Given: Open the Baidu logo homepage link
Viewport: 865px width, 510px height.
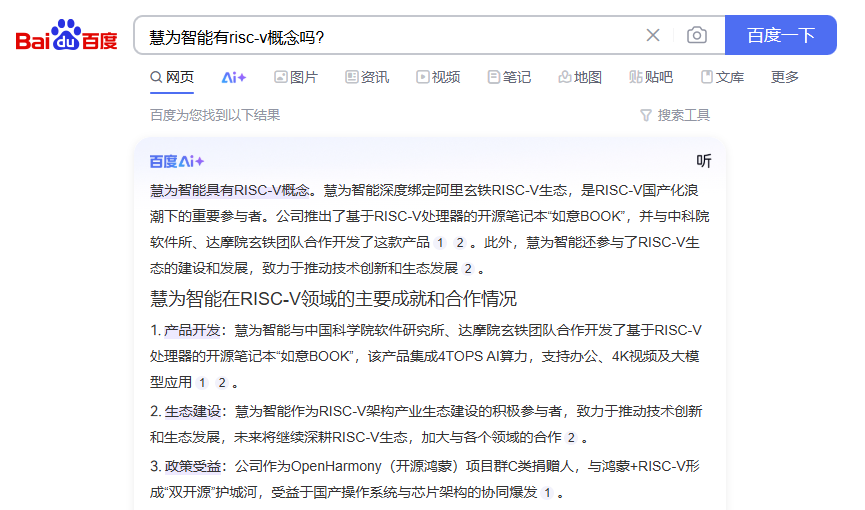Looking at the screenshot, I should 66,35.
